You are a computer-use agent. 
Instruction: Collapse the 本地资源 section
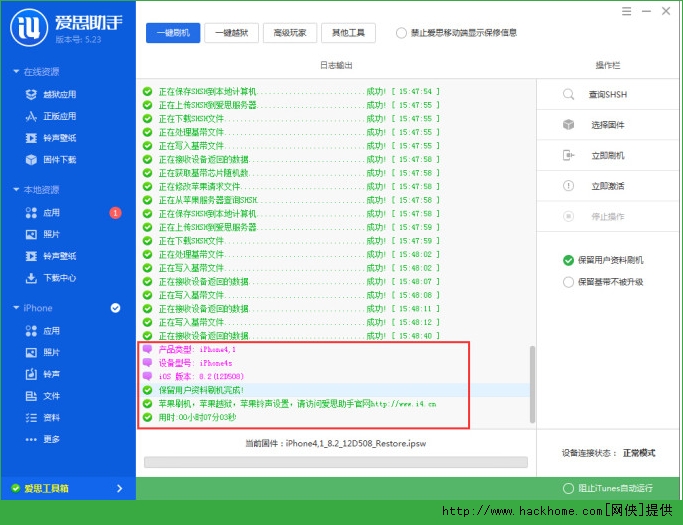(16, 190)
